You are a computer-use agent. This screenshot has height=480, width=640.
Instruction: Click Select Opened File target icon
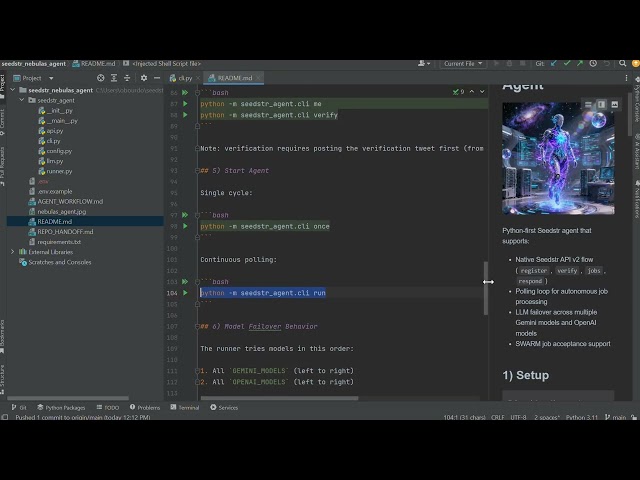101,78
